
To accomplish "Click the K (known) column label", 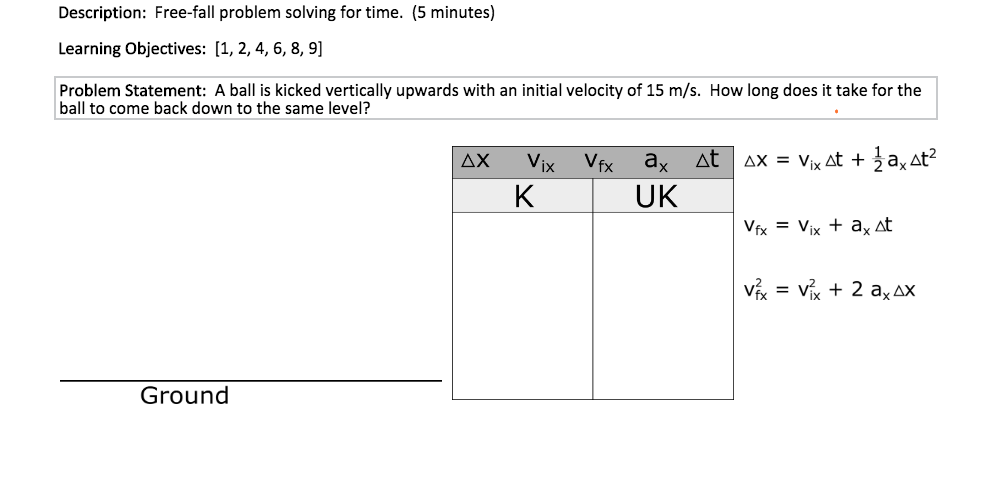I will click(x=522, y=196).
